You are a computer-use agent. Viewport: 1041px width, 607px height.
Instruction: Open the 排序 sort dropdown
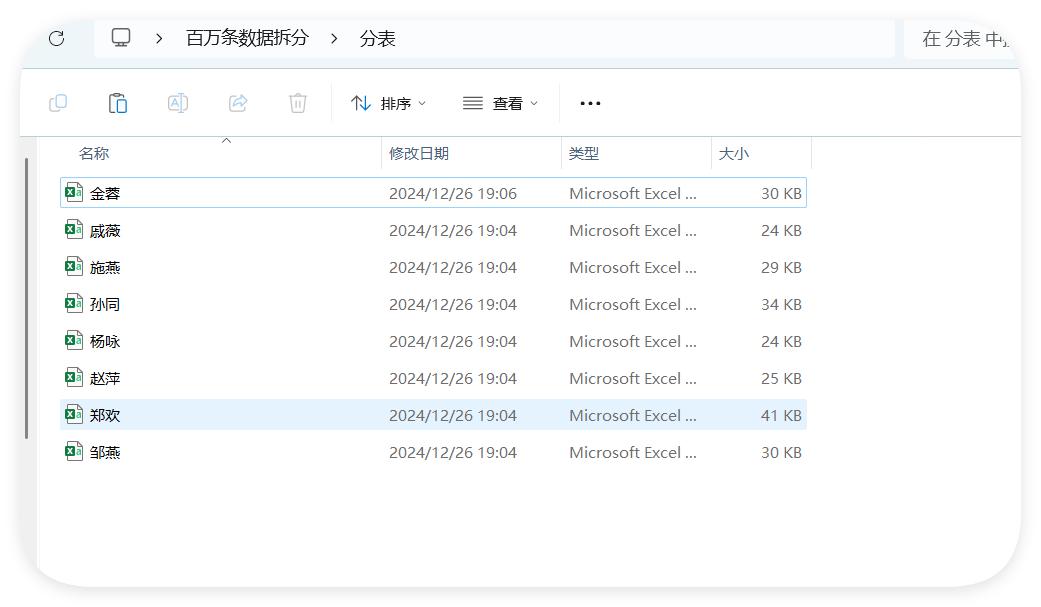[x=388, y=104]
